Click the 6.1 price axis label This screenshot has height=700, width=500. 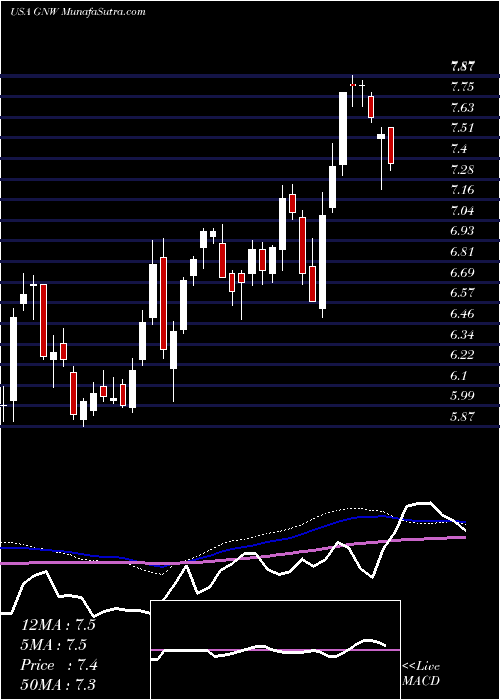459,376
